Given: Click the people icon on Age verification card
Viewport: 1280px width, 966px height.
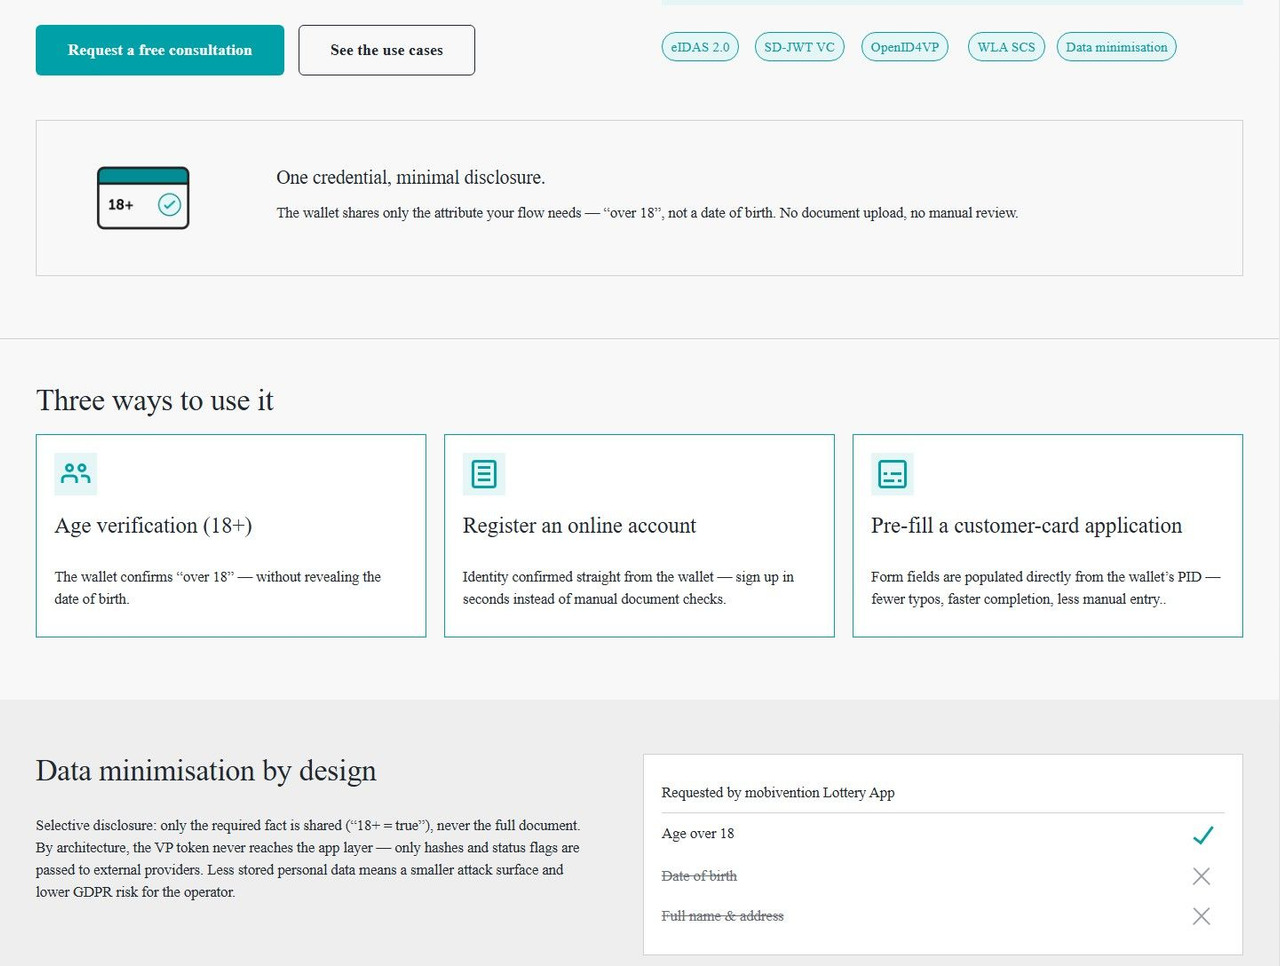Looking at the screenshot, I should point(76,473).
